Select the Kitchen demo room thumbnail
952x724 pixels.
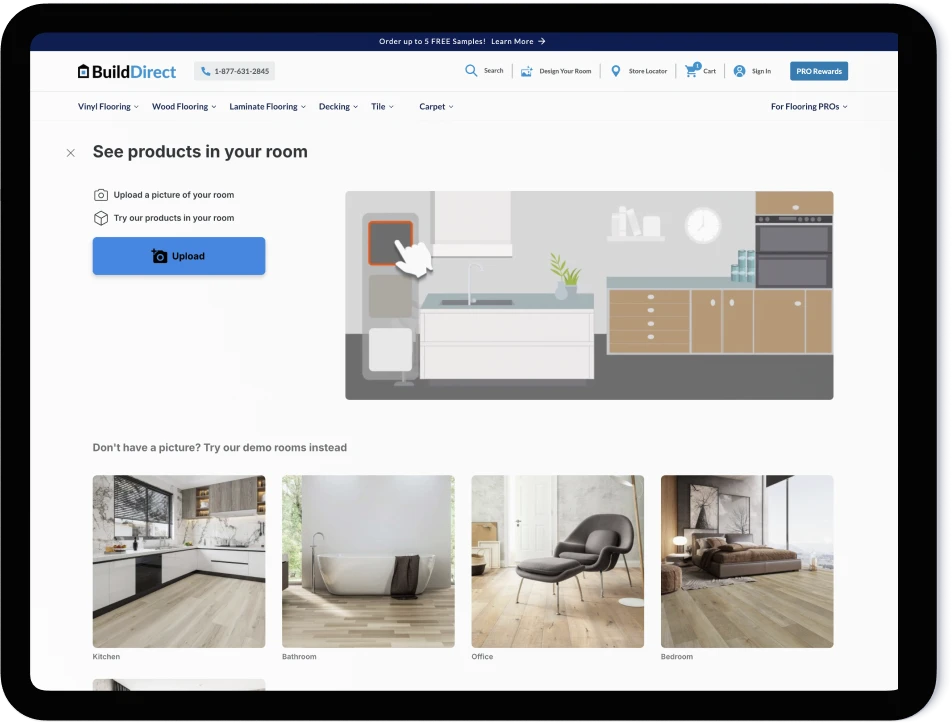tap(179, 561)
